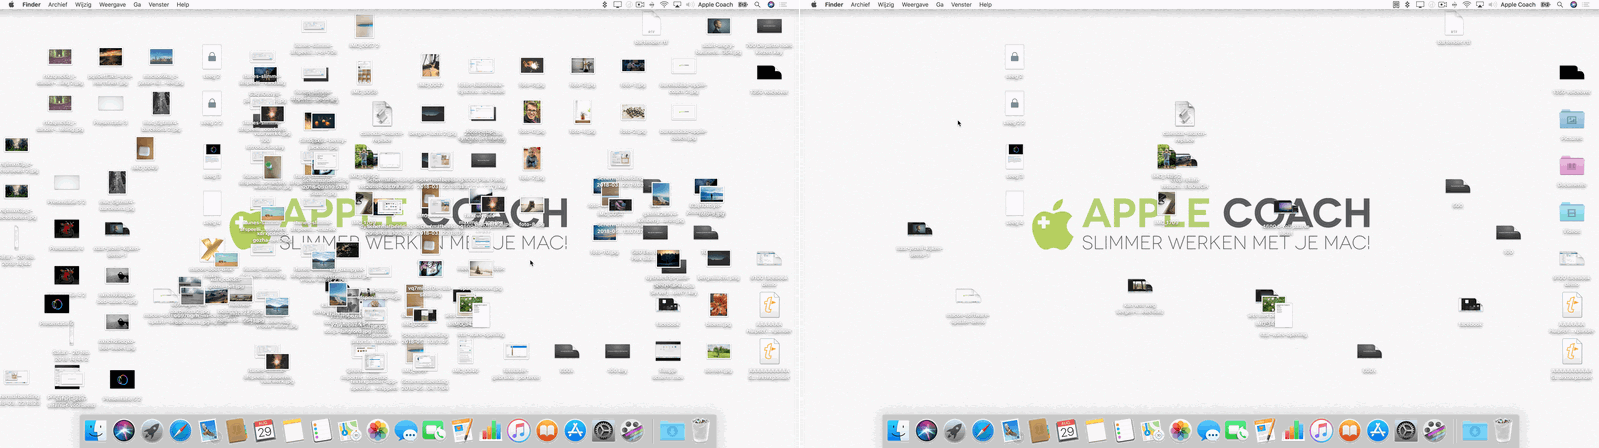Open Messages bubble in the right Dock
Screen dimensions: 1599x448
click(1209, 431)
